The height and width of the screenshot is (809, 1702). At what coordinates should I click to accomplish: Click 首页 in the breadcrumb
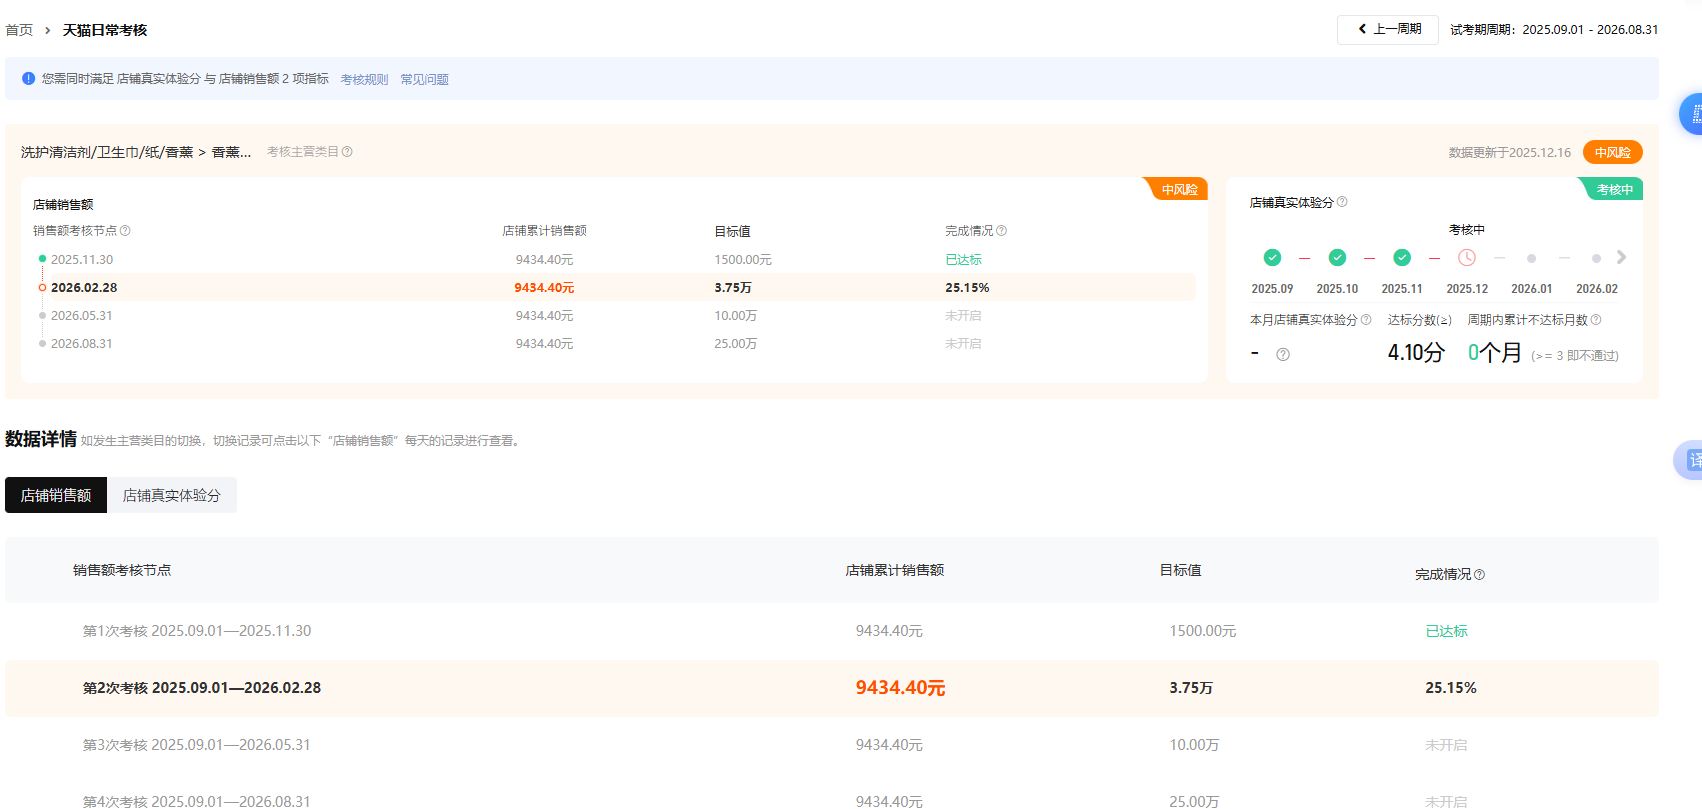tap(19, 31)
